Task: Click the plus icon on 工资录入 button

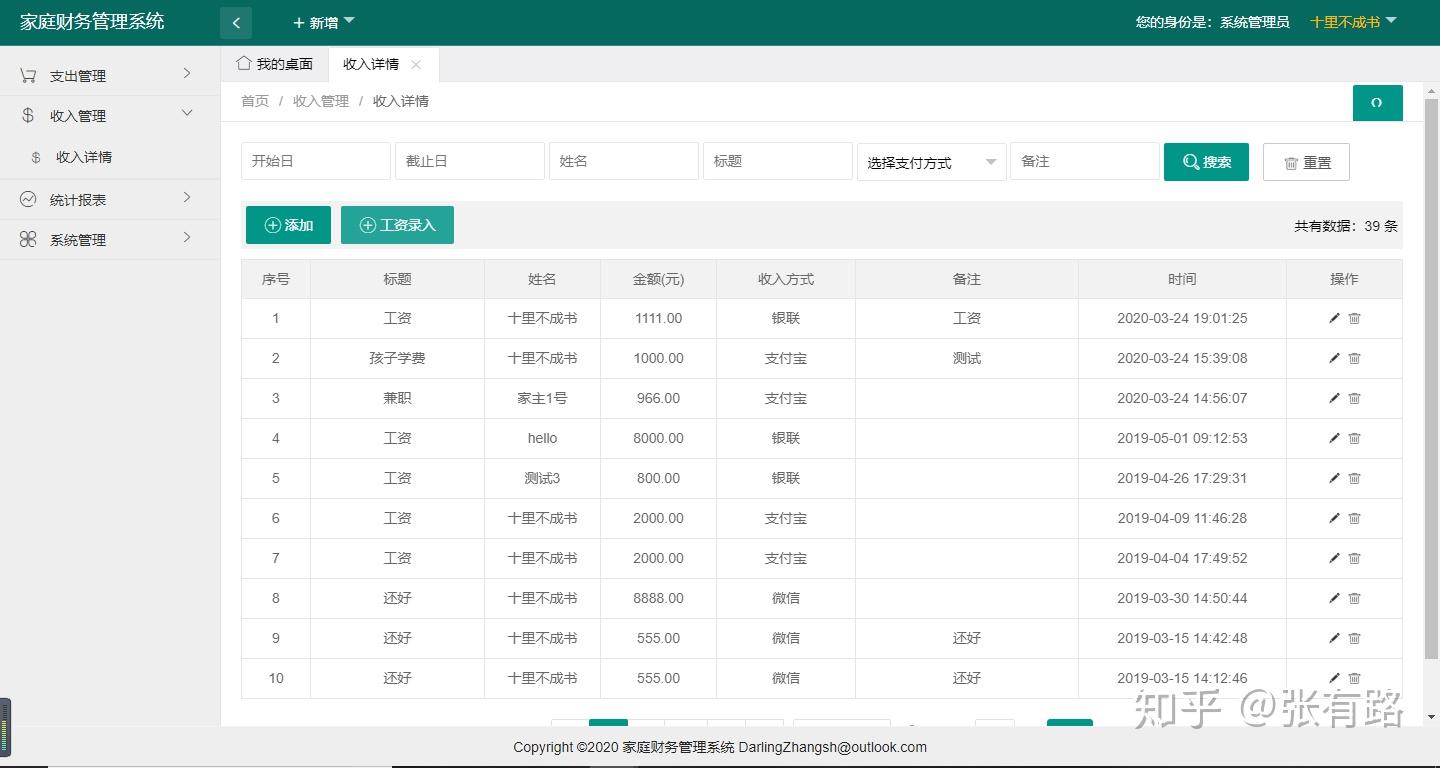Action: click(x=366, y=225)
